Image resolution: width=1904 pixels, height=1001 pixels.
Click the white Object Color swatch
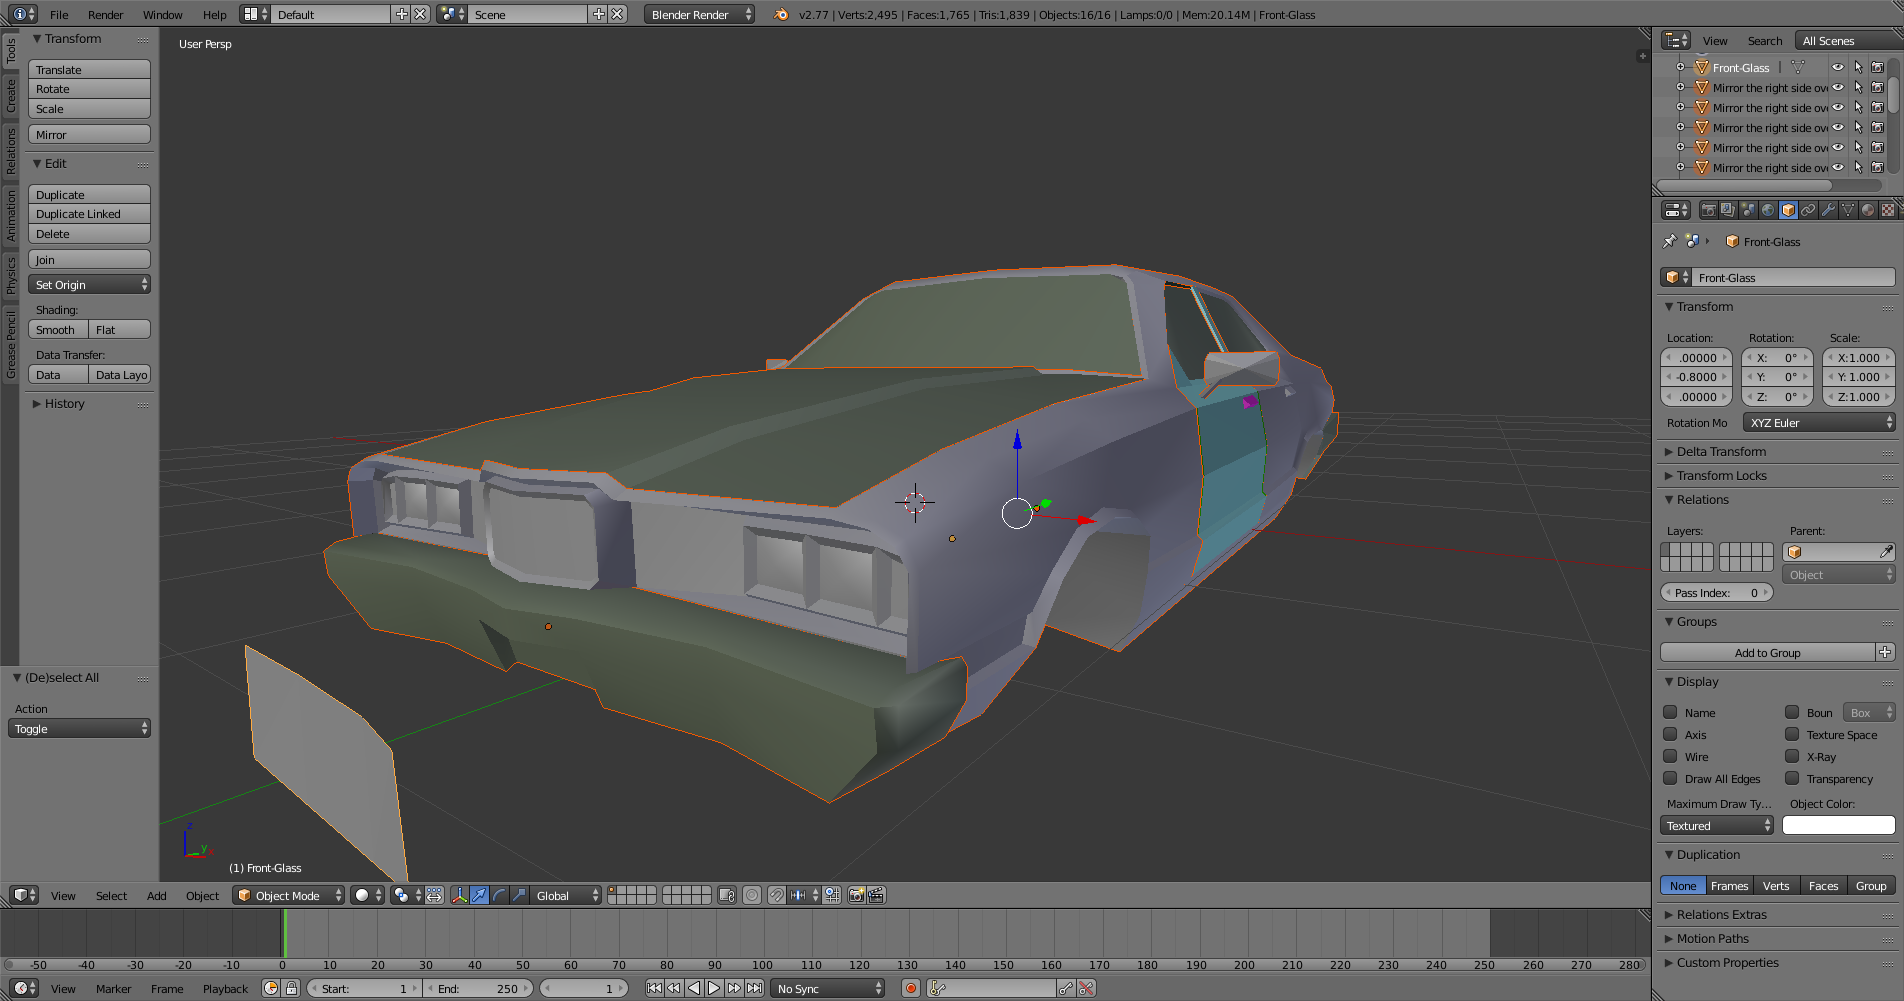click(1838, 826)
